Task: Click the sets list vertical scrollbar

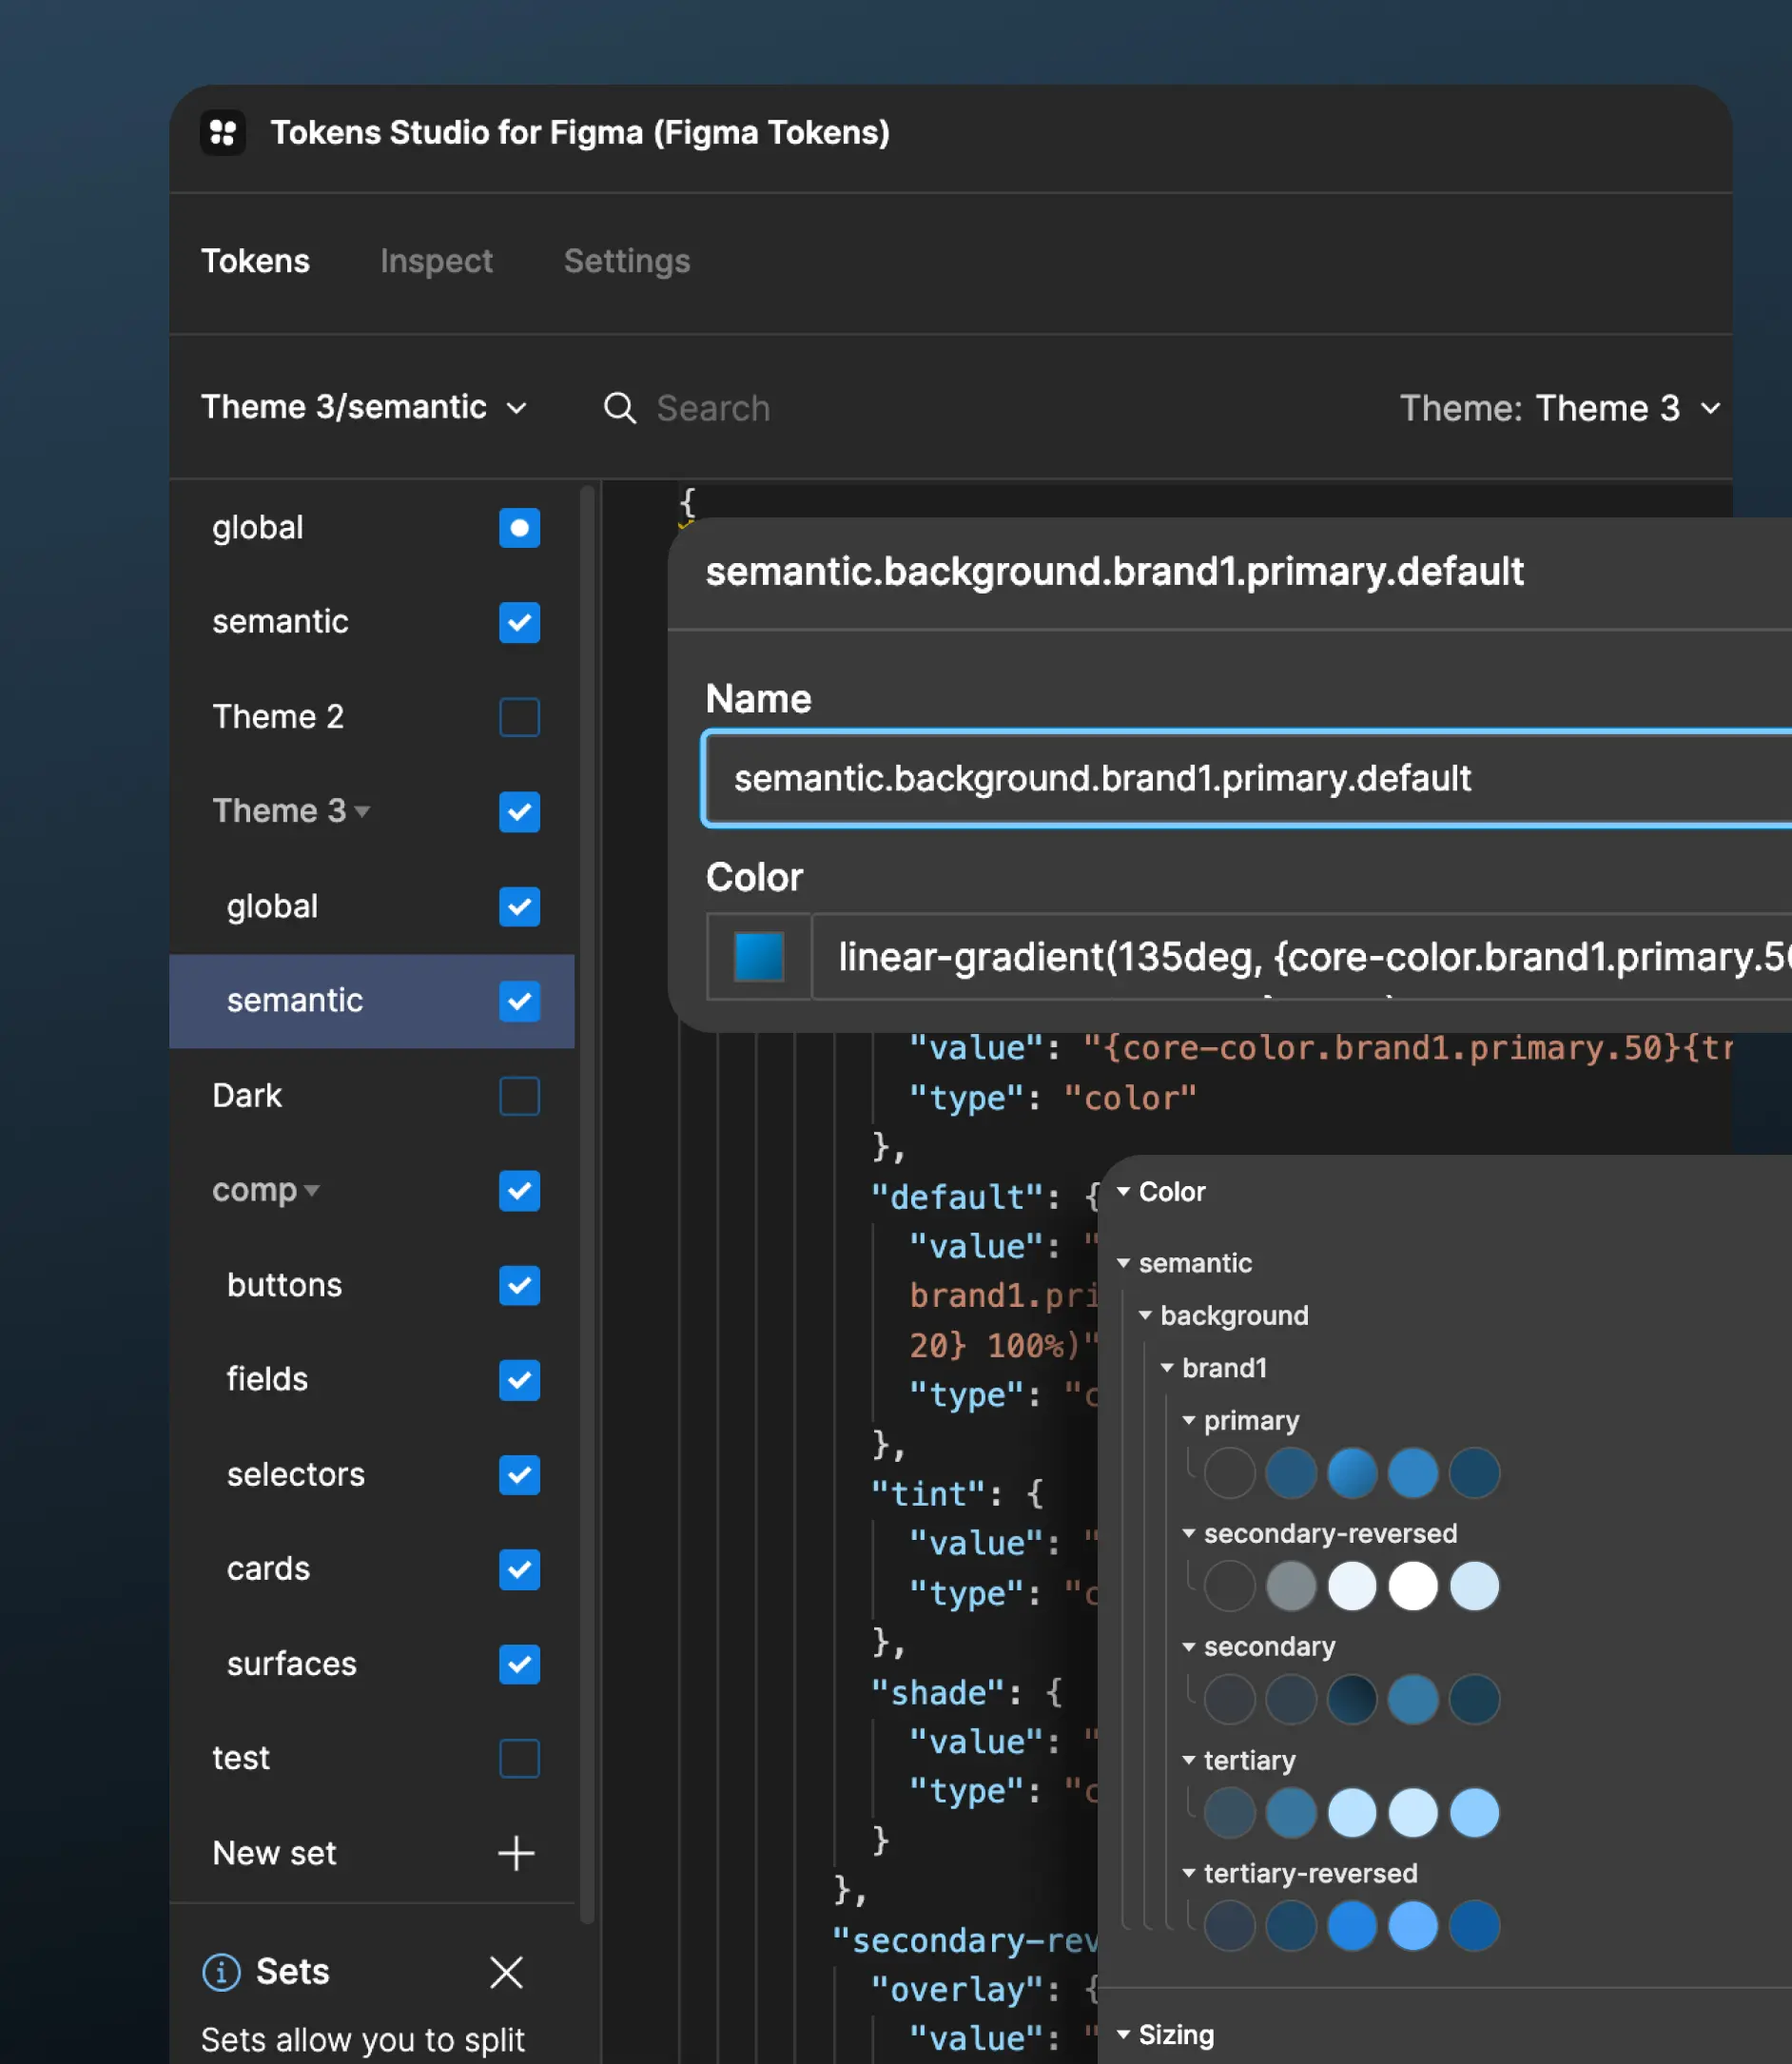Action: (x=588, y=1204)
